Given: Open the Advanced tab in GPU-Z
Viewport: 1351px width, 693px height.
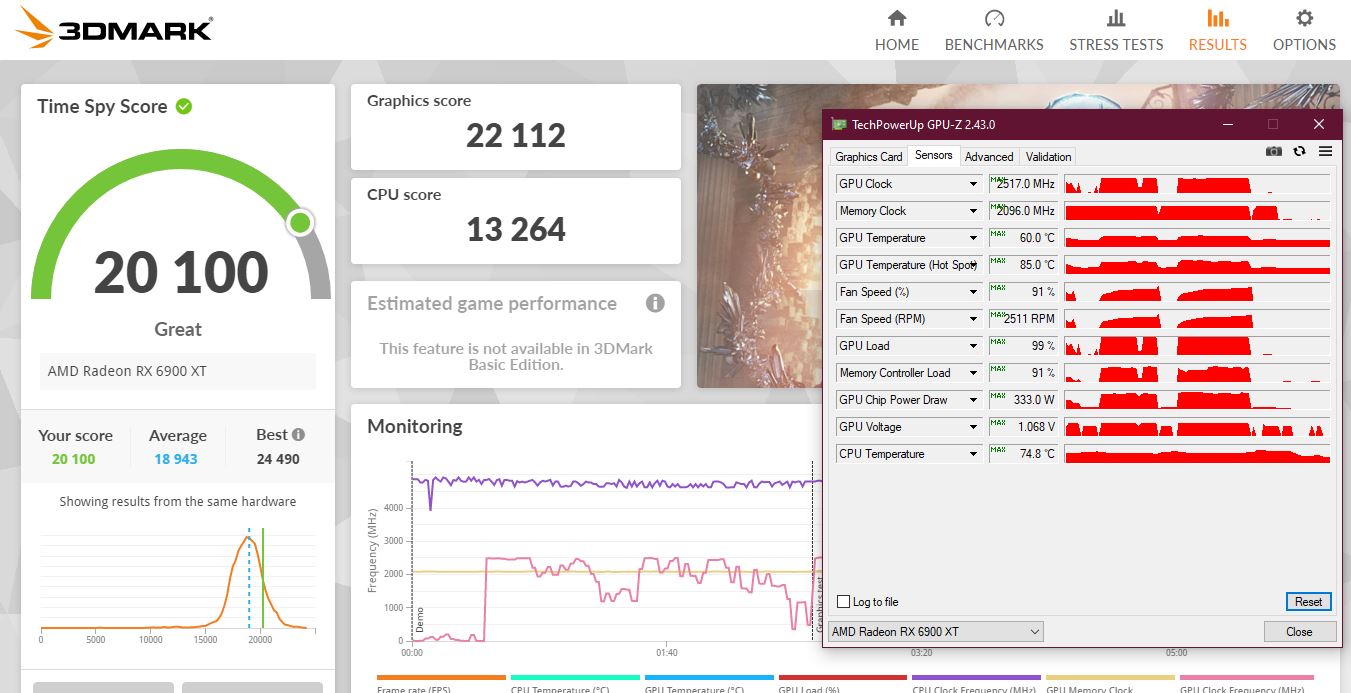Looking at the screenshot, I should click(x=989, y=157).
